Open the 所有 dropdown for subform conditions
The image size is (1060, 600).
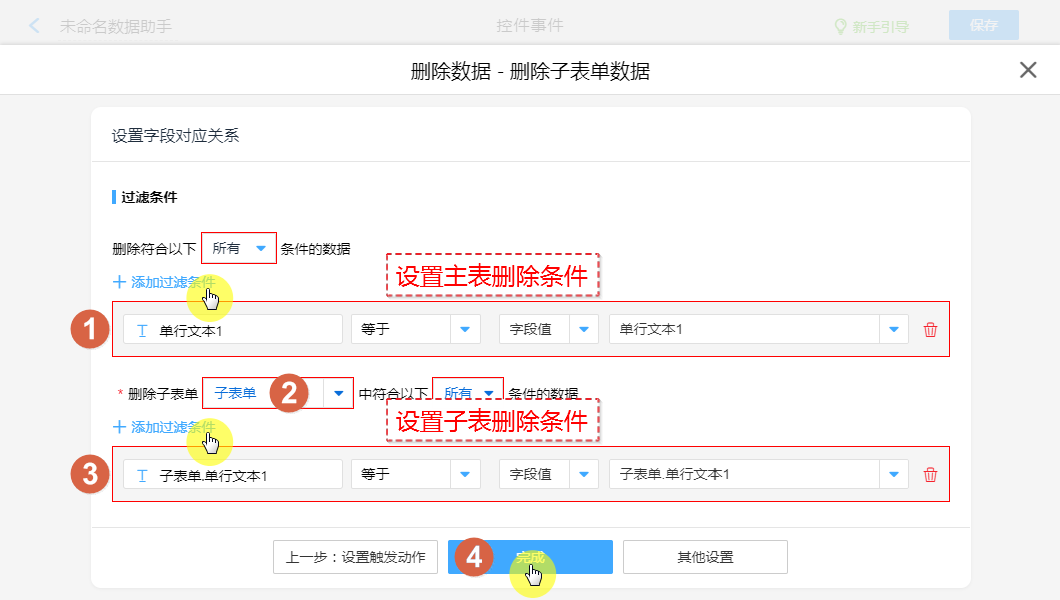coord(468,393)
